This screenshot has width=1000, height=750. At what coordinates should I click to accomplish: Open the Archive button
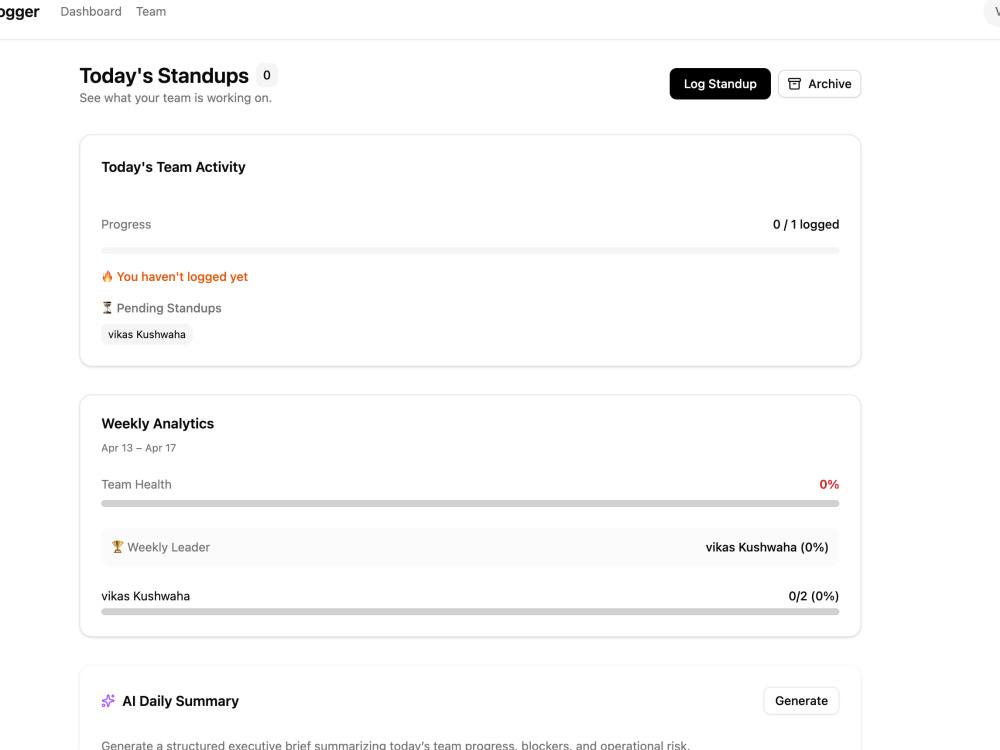820,84
